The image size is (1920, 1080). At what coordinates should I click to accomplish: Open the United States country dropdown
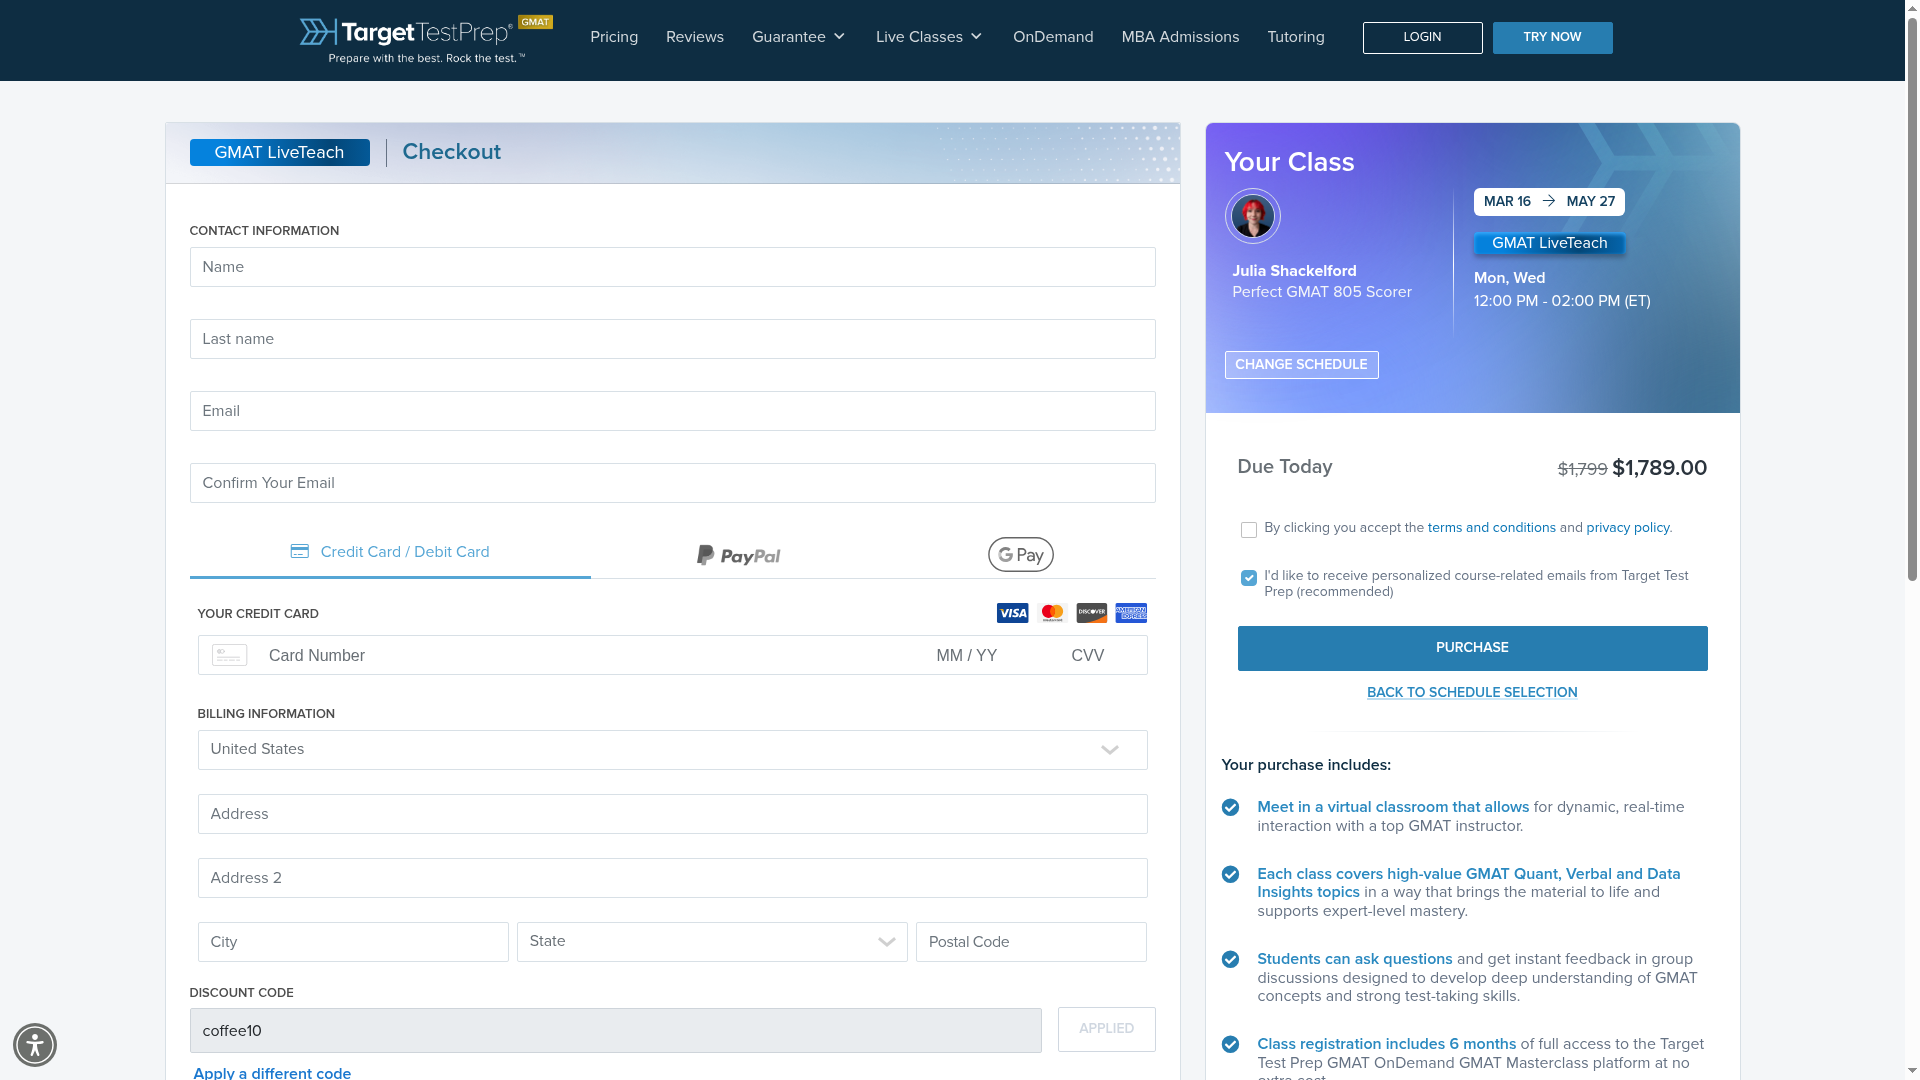(672, 750)
